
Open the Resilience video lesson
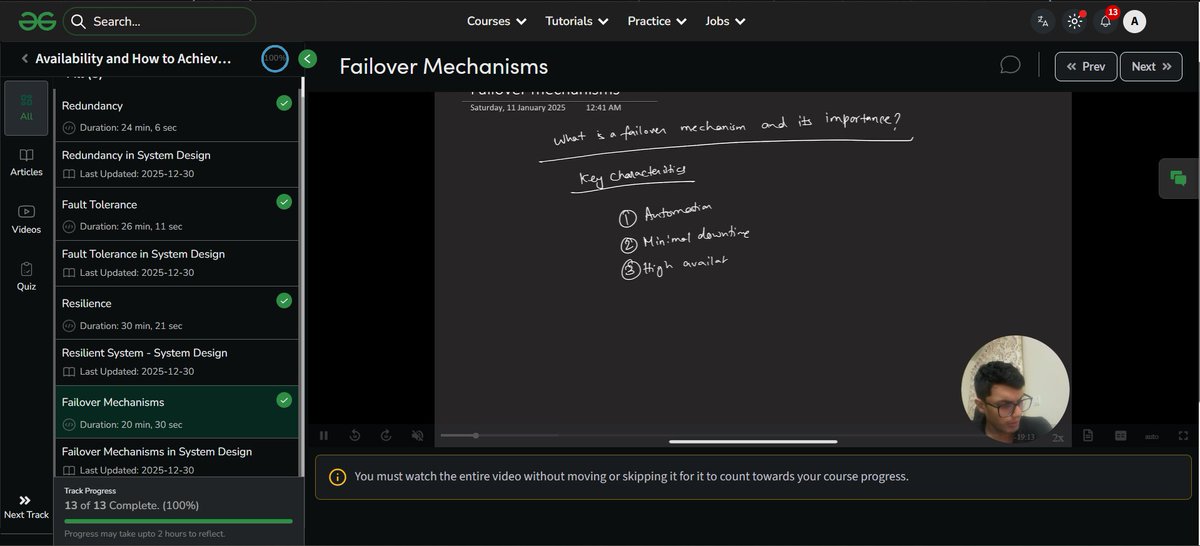point(176,313)
